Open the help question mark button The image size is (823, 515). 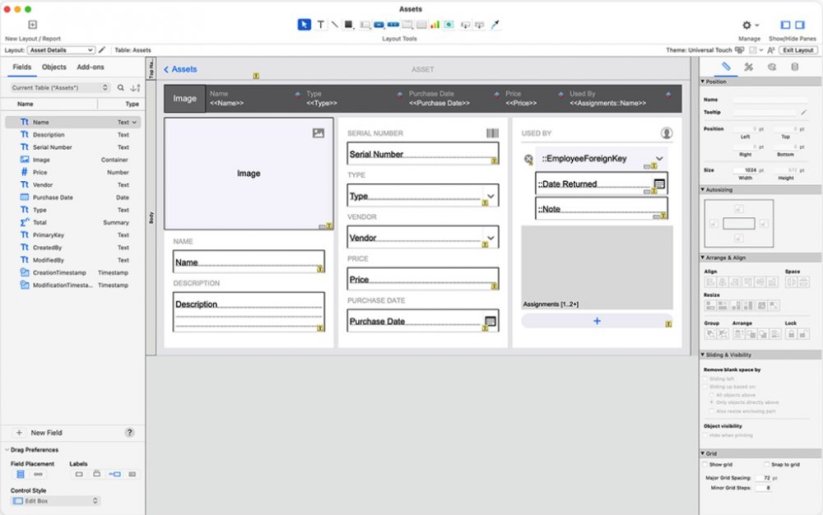point(129,433)
